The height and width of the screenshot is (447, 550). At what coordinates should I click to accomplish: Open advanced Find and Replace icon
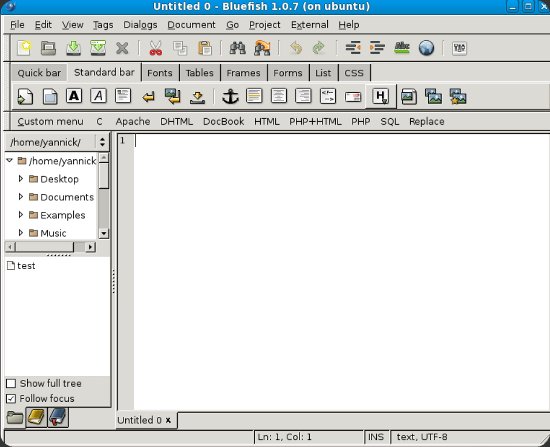pos(262,48)
